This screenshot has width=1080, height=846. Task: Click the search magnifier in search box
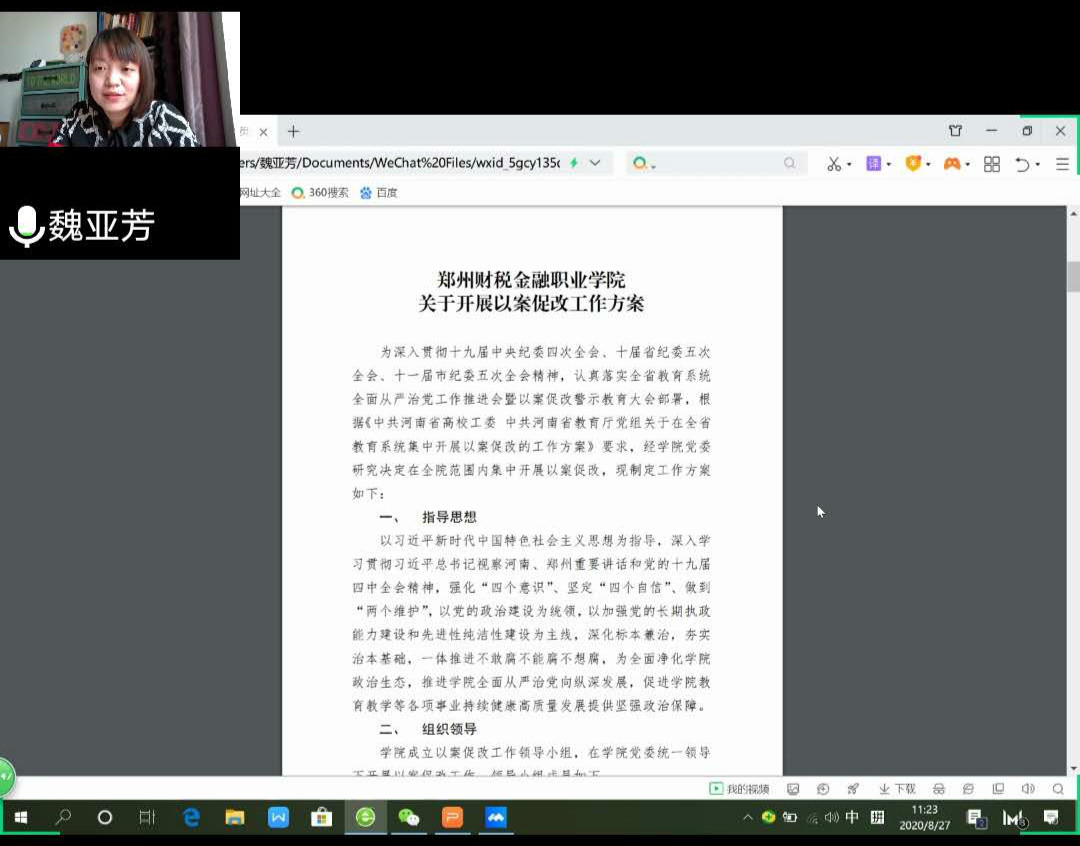(789, 163)
